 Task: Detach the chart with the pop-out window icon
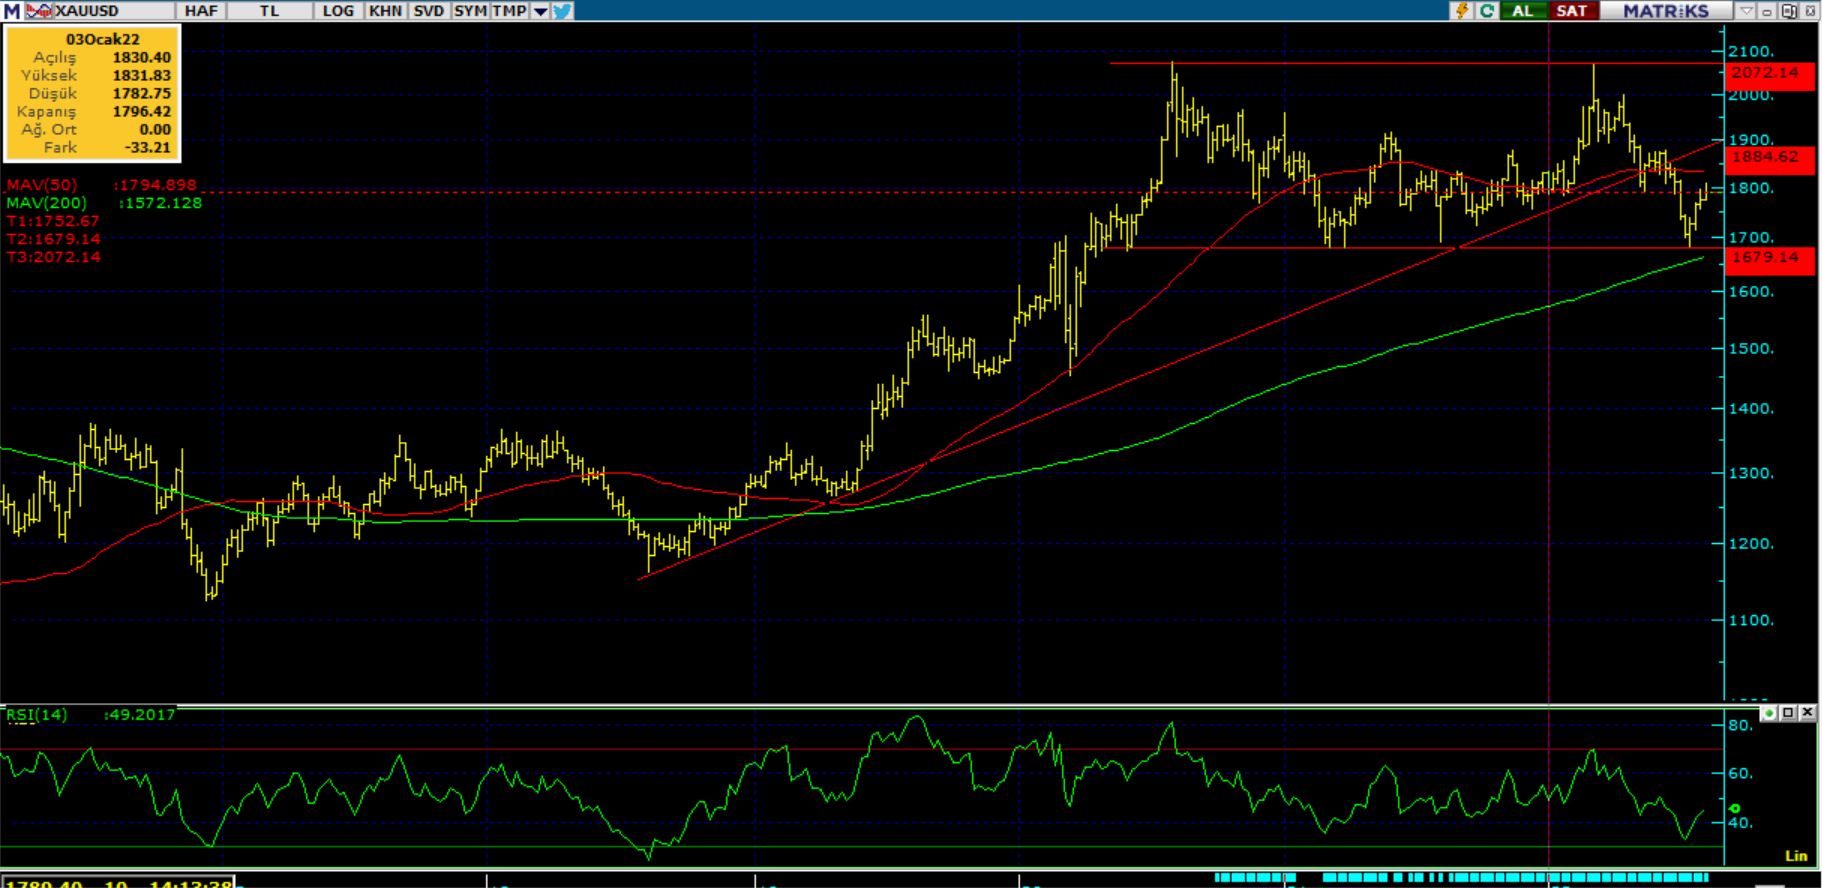(x=1789, y=11)
